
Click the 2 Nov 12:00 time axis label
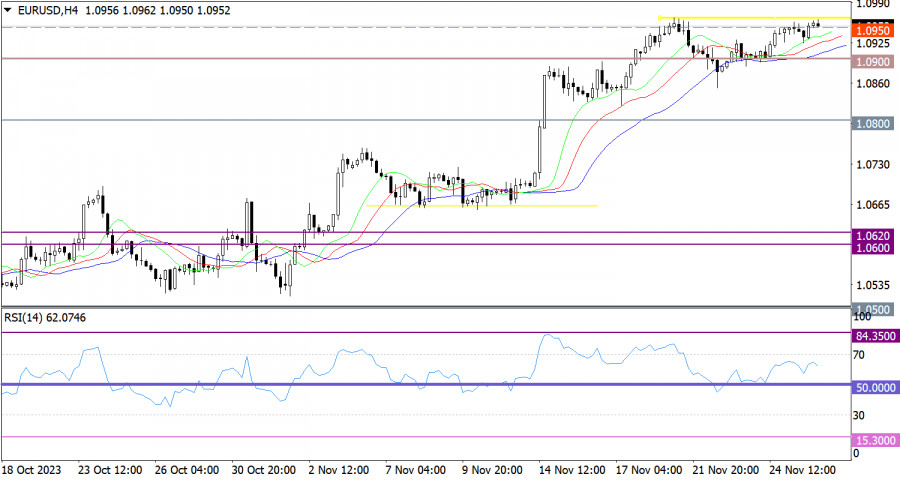[x=339, y=470]
